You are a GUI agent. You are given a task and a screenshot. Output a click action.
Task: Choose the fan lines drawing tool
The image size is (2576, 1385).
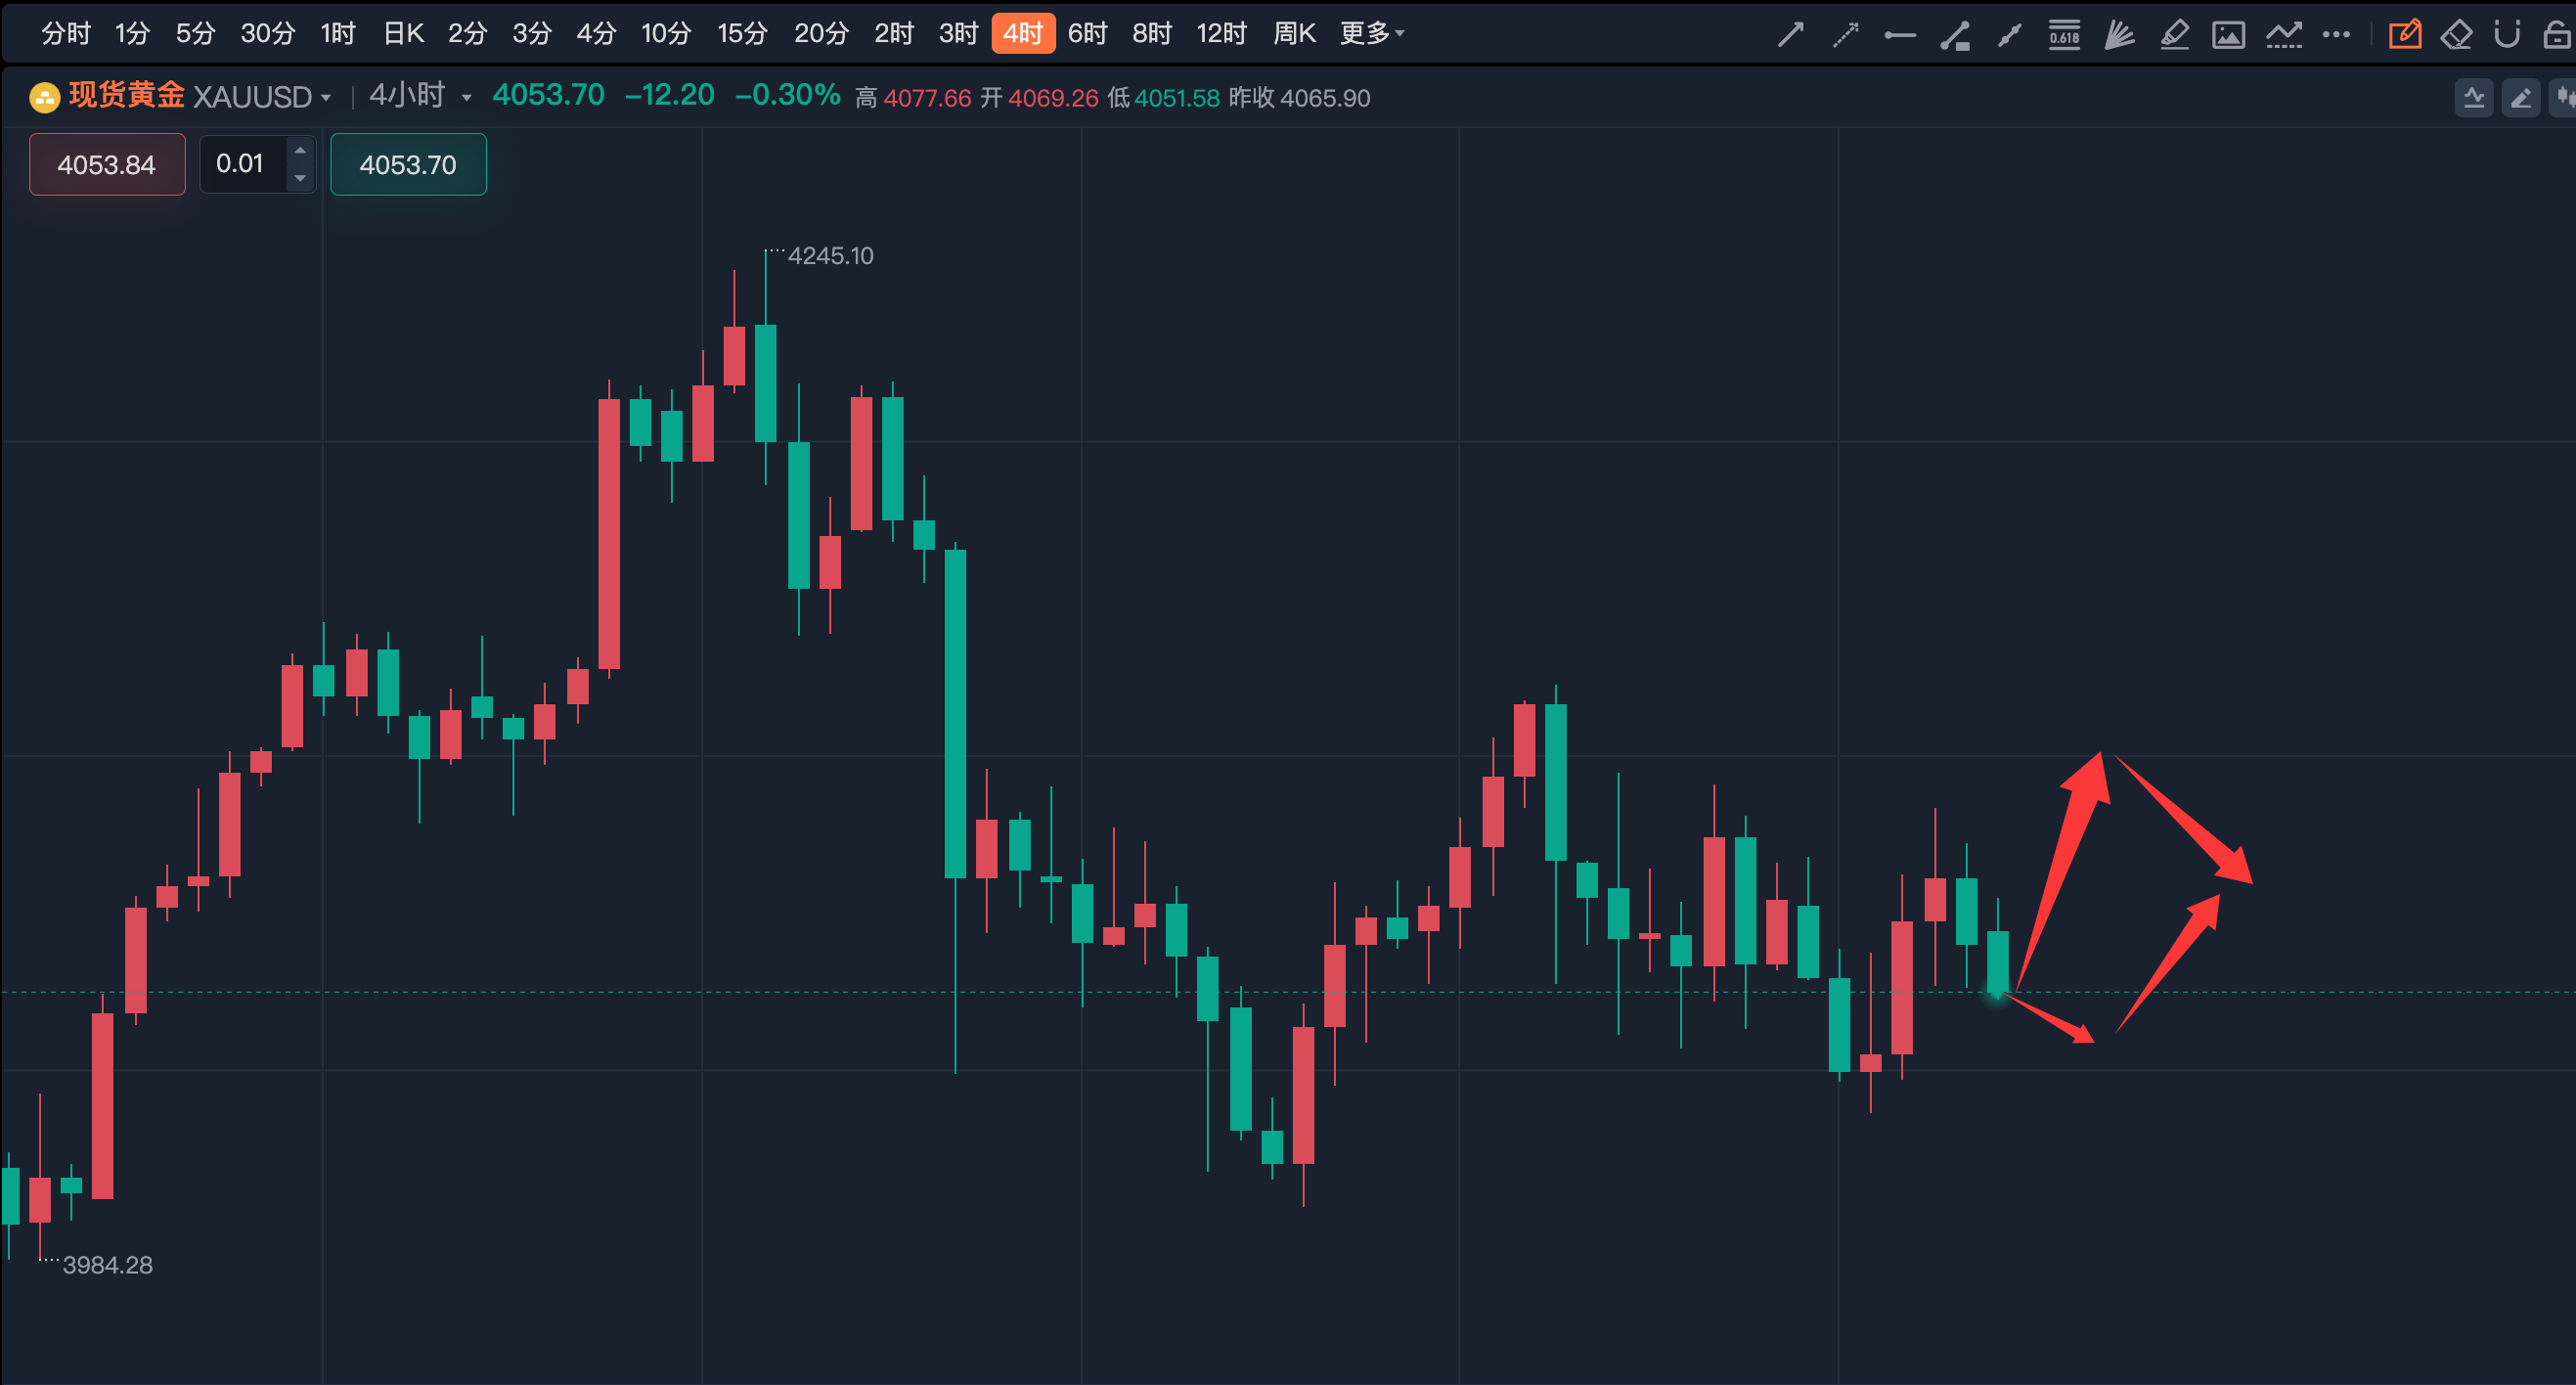pyautogui.click(x=2119, y=35)
